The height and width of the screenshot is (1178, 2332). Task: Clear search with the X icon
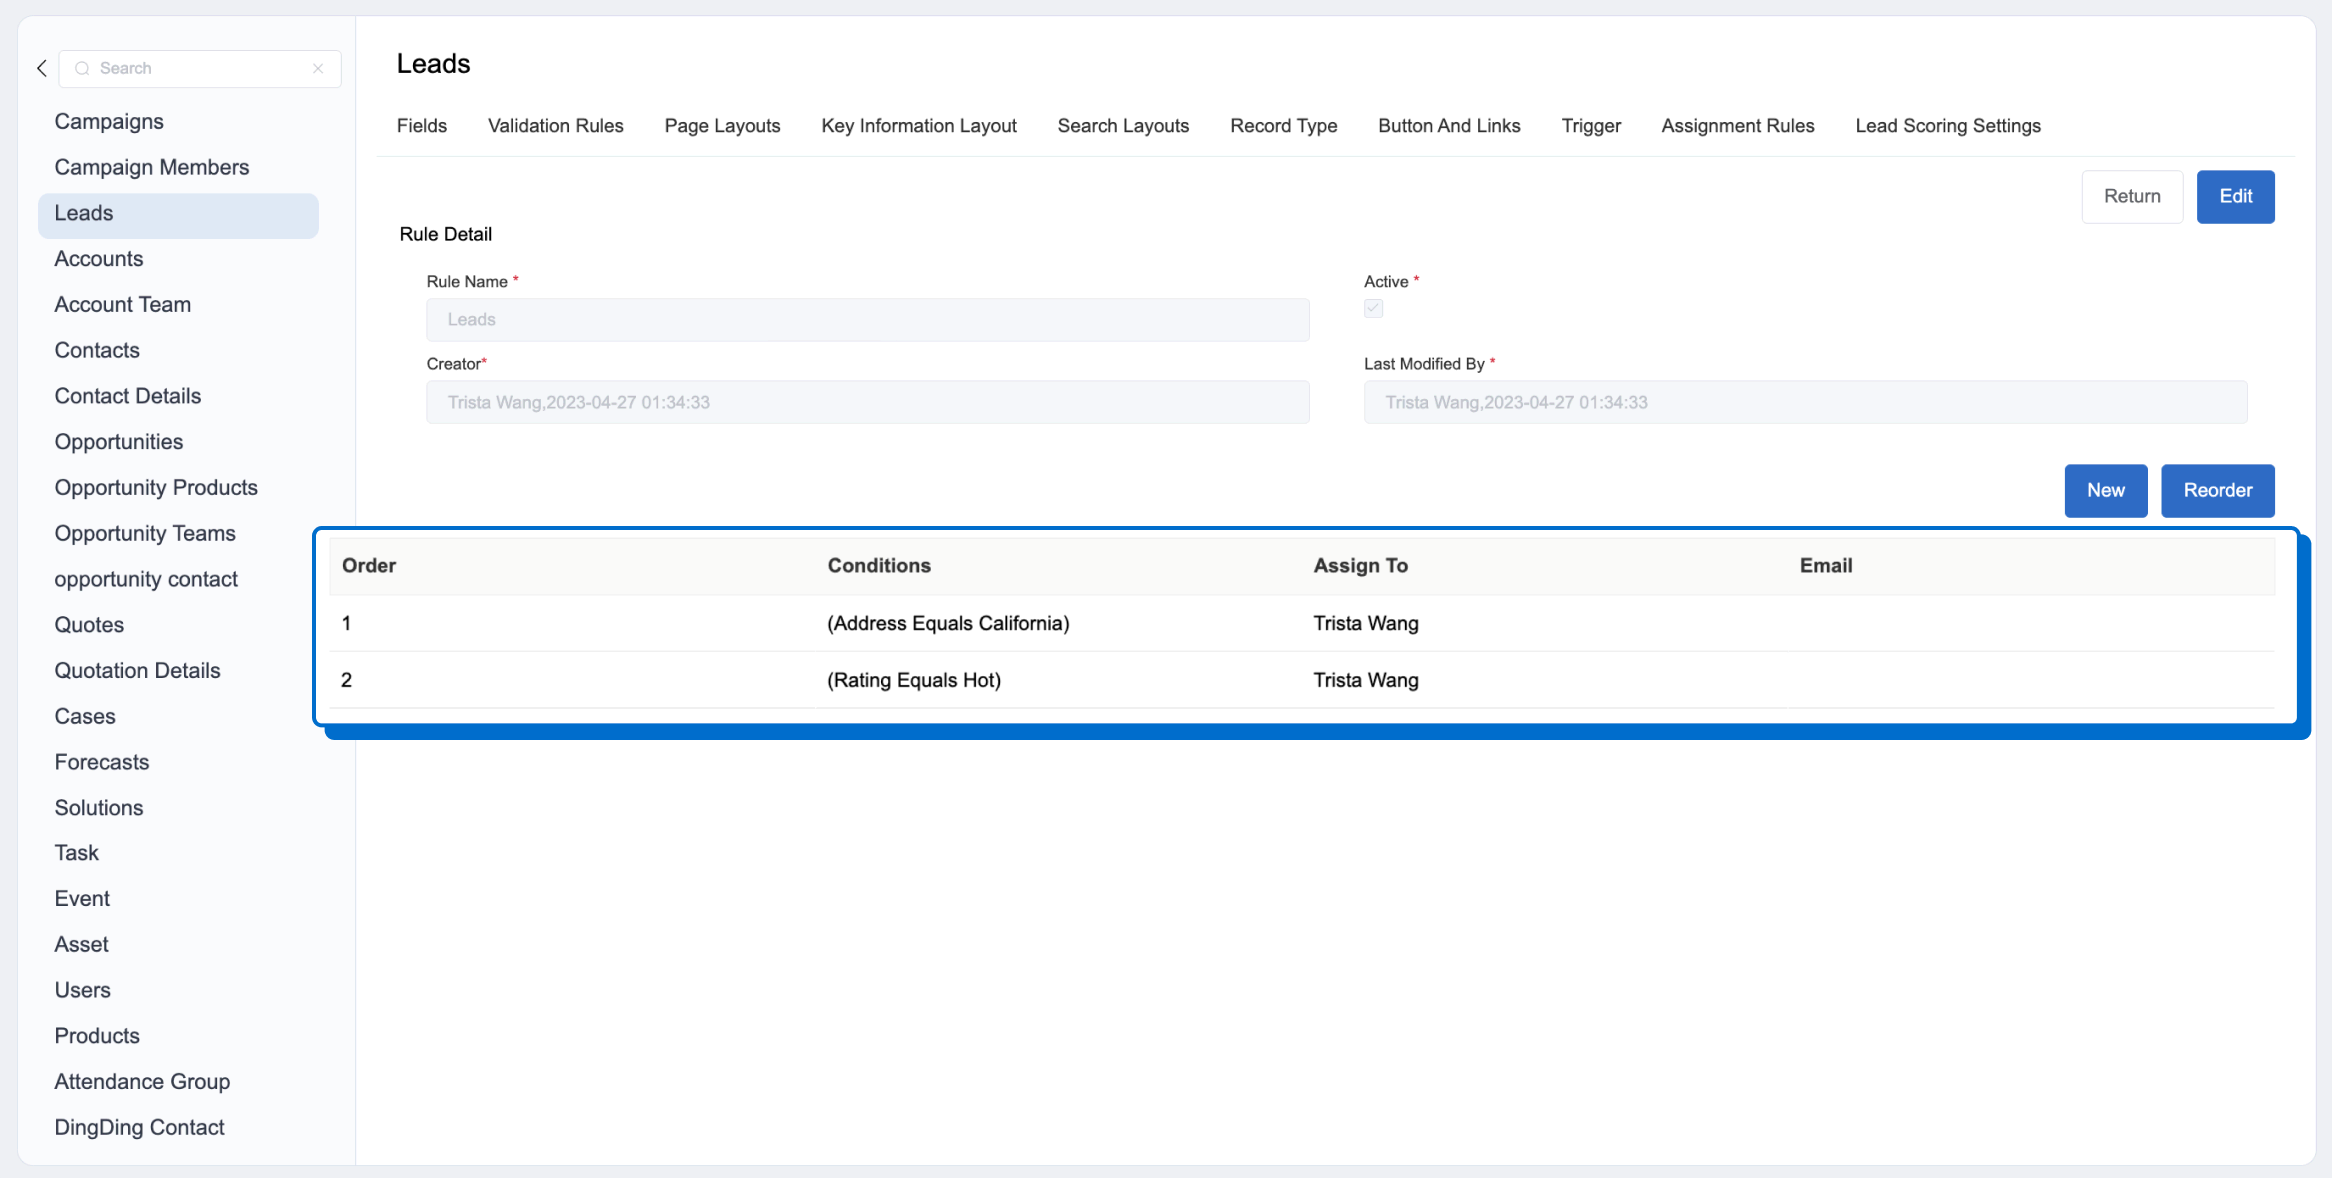pyautogui.click(x=318, y=68)
